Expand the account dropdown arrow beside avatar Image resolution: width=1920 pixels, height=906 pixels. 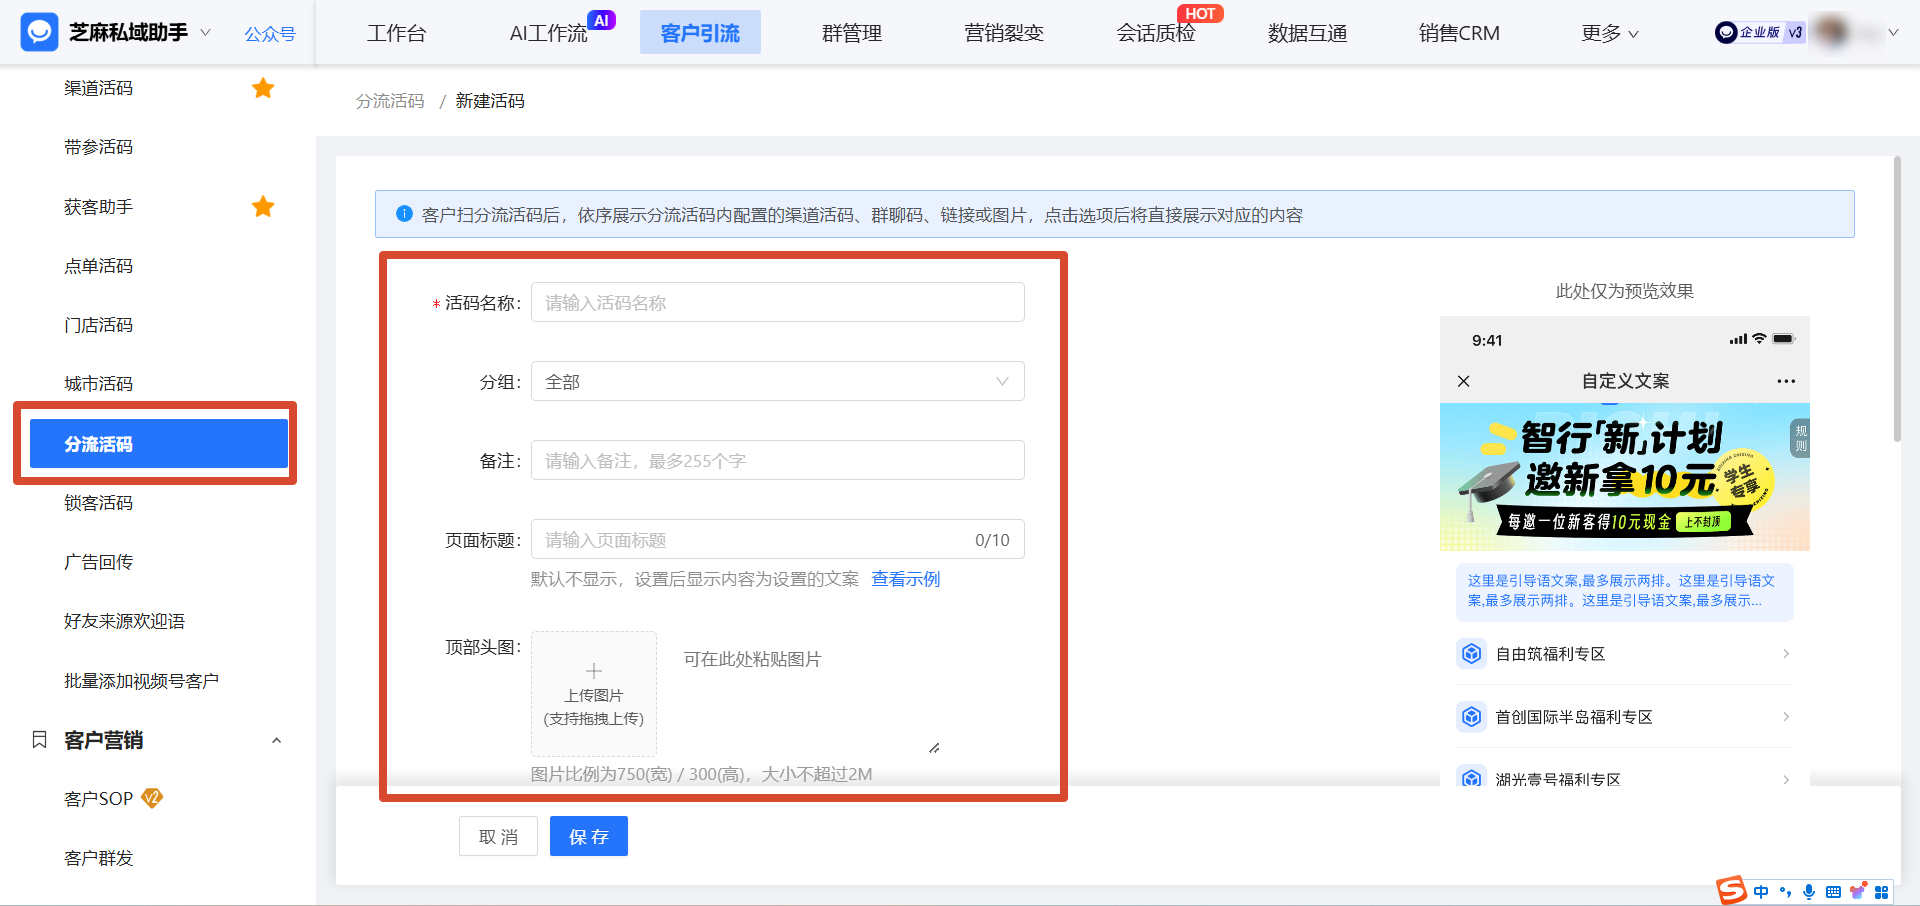[x=1893, y=33]
